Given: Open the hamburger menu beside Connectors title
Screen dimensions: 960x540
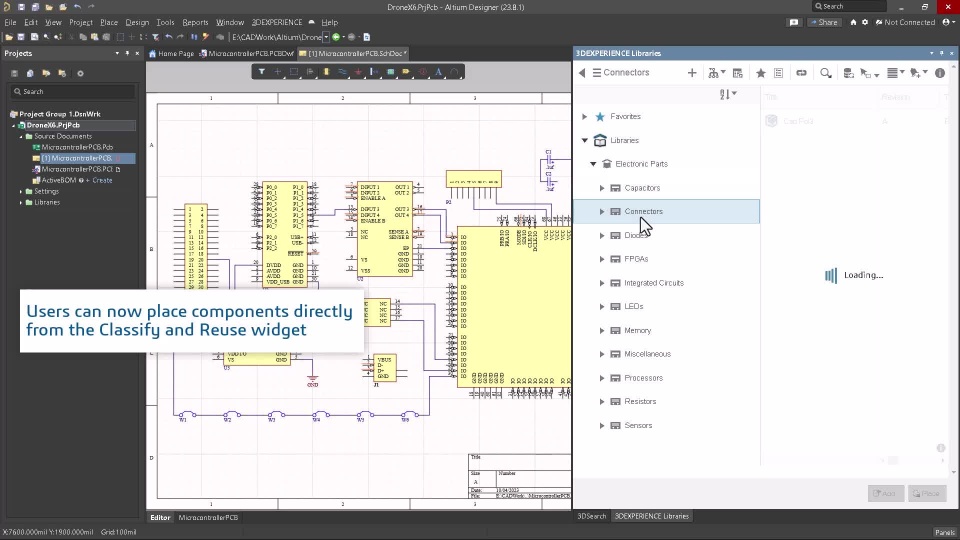Looking at the screenshot, I should (597, 73).
